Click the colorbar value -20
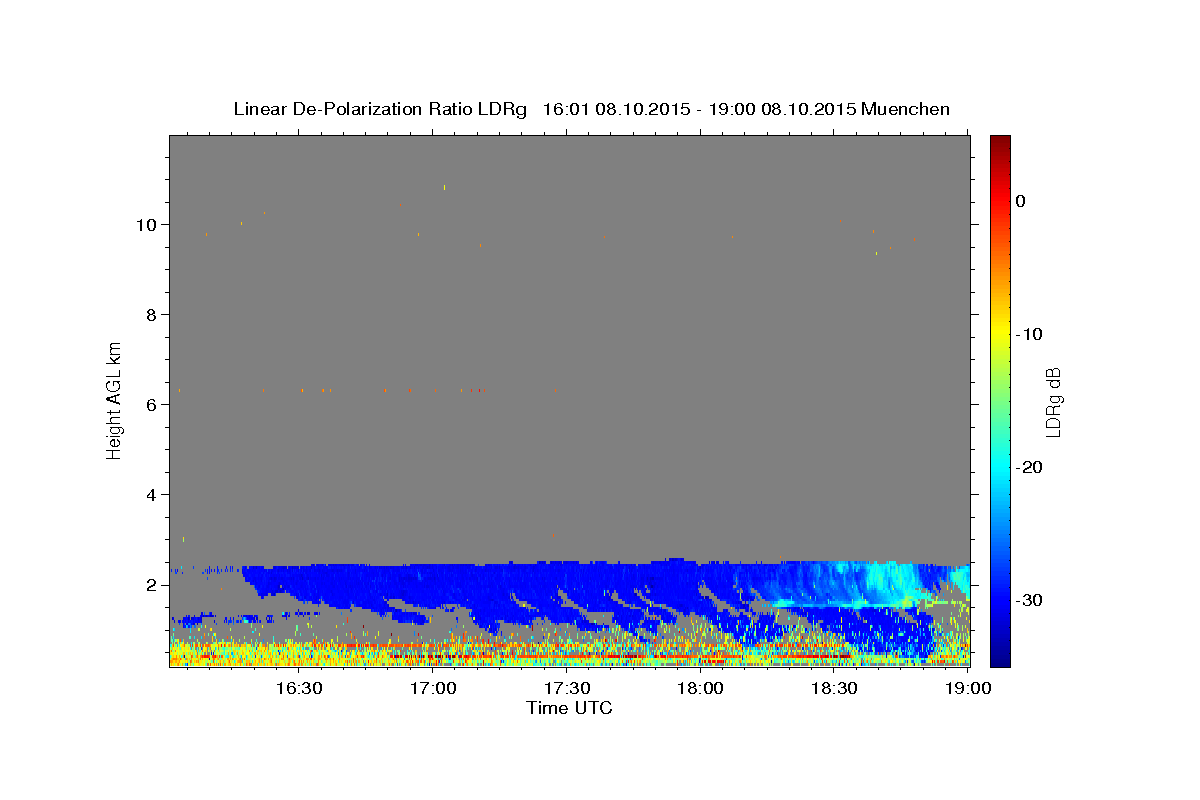Screen dimensions: 1200x800 click(1031, 467)
